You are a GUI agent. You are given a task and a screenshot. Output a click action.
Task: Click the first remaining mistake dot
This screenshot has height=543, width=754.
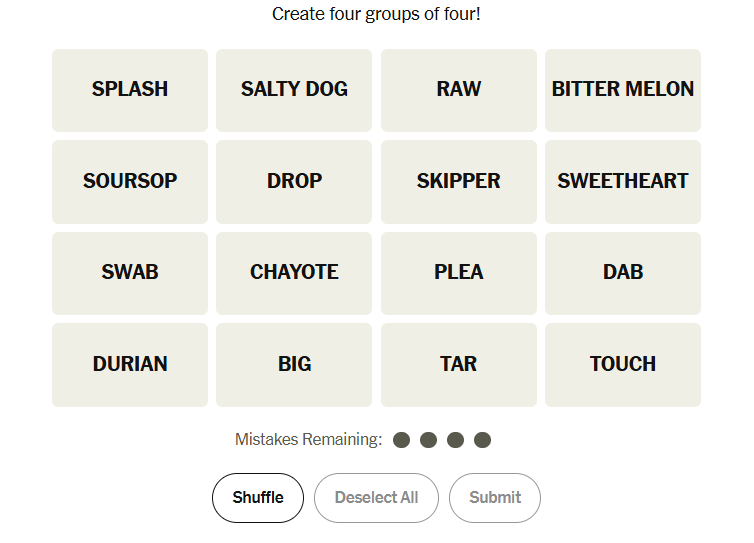point(402,440)
